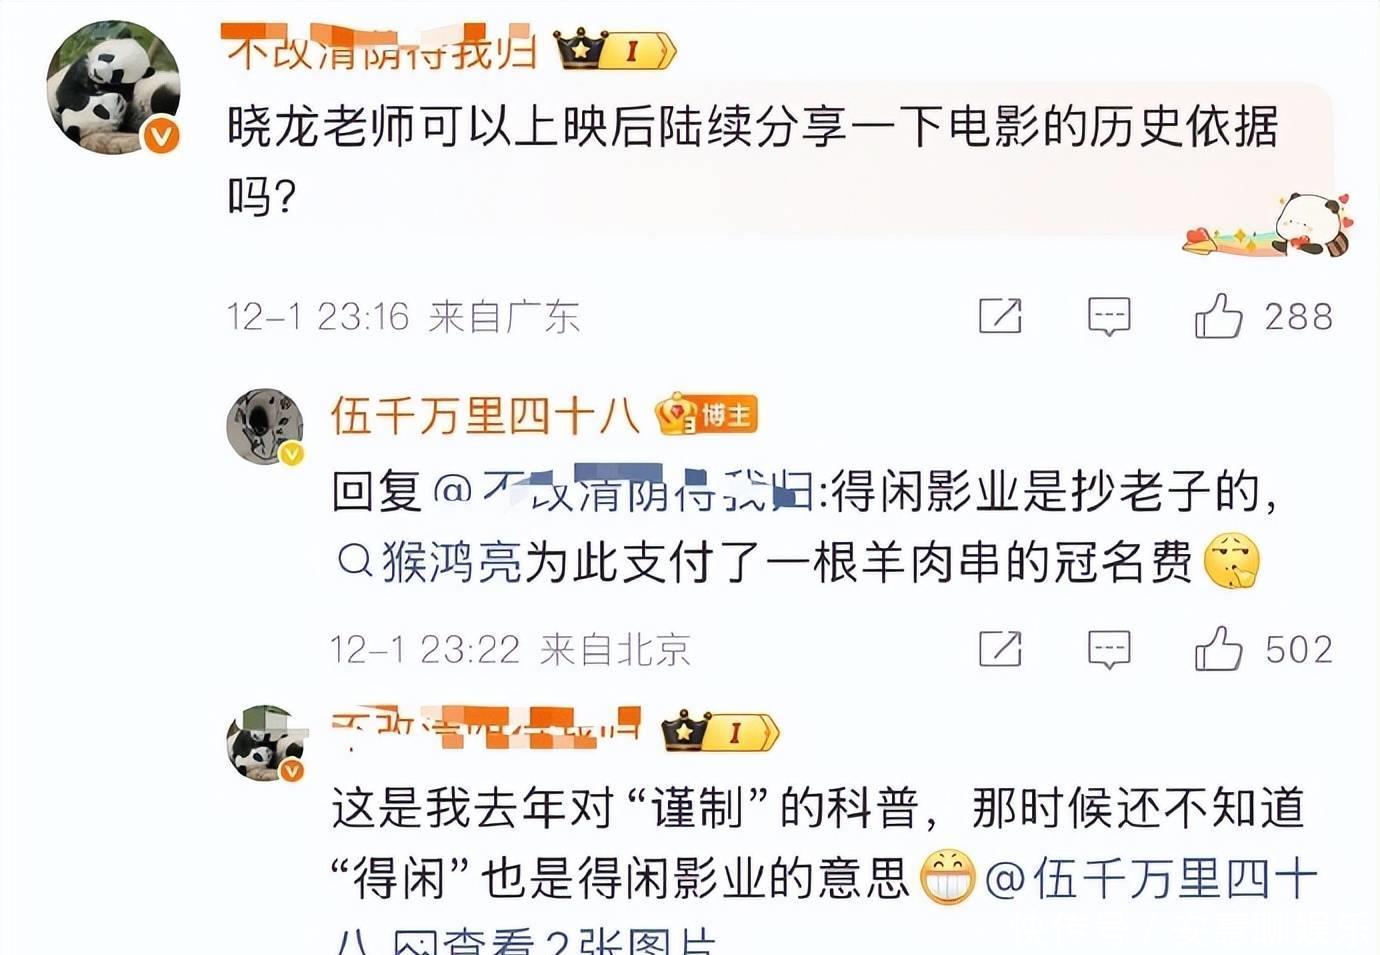
Task: Click the 博主 badge beside the username
Action: [x=707, y=414]
